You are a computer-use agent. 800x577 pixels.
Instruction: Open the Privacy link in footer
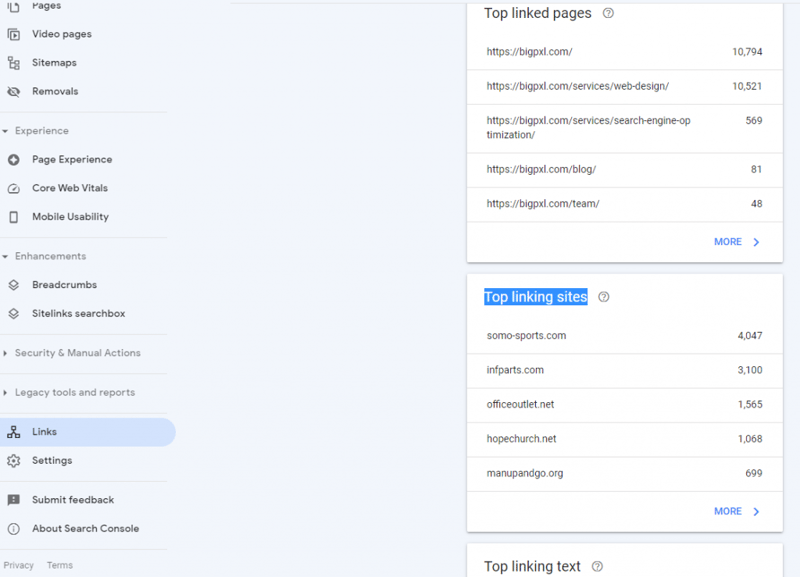18,565
